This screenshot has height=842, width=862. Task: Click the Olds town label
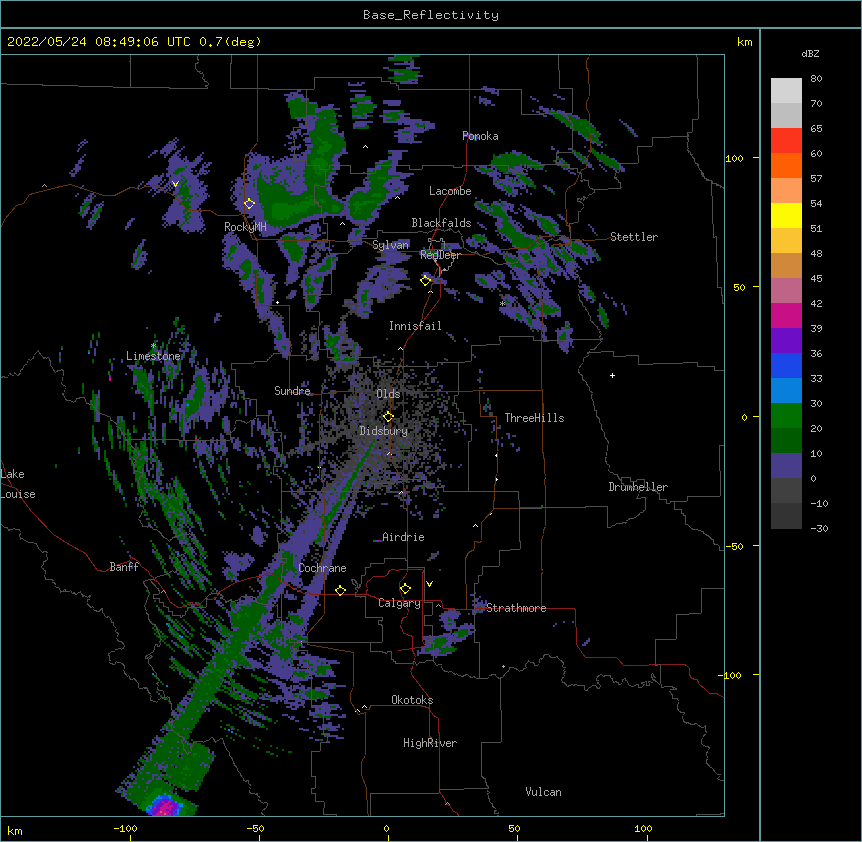[388, 394]
